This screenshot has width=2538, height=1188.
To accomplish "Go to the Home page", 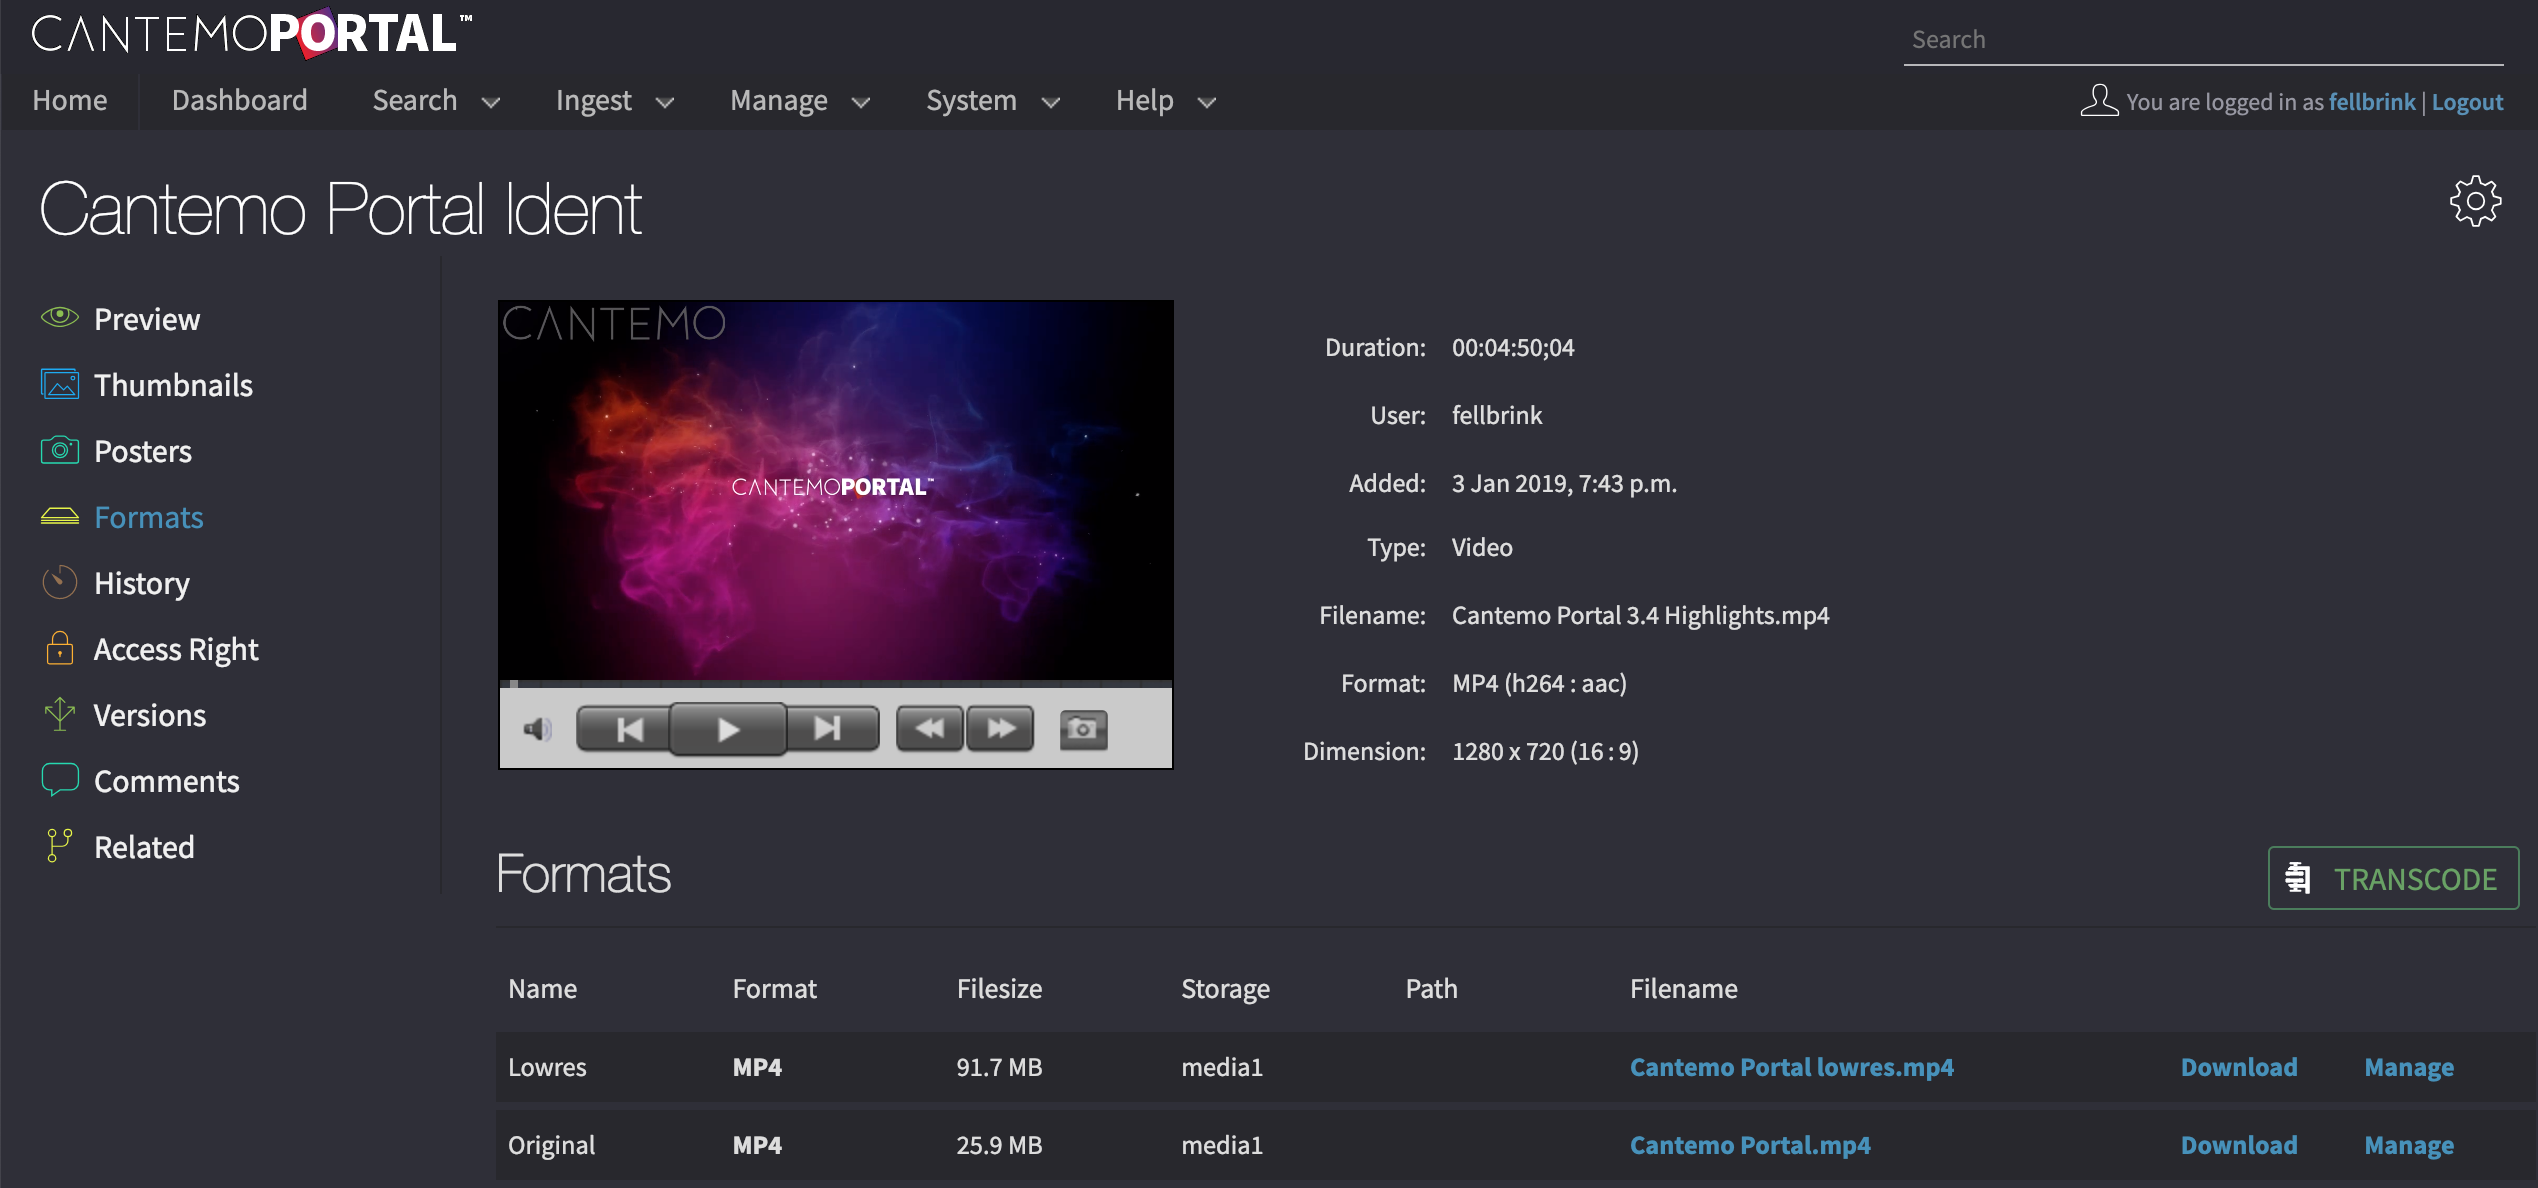I will (70, 100).
